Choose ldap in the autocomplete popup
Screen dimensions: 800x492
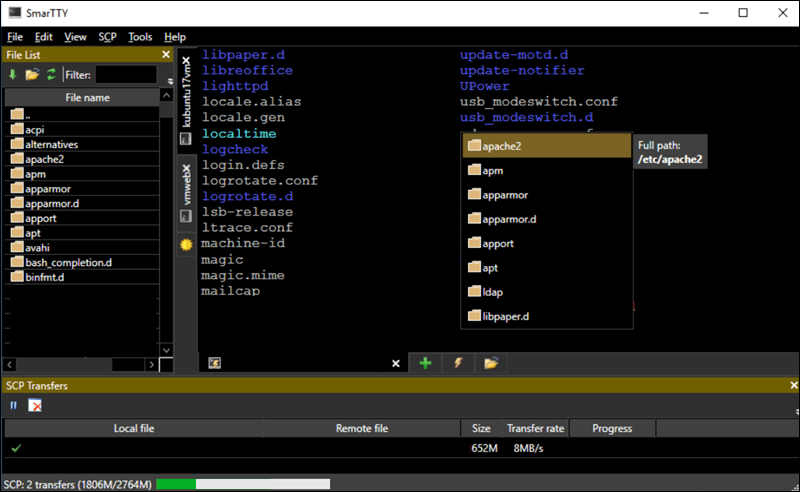(x=547, y=292)
